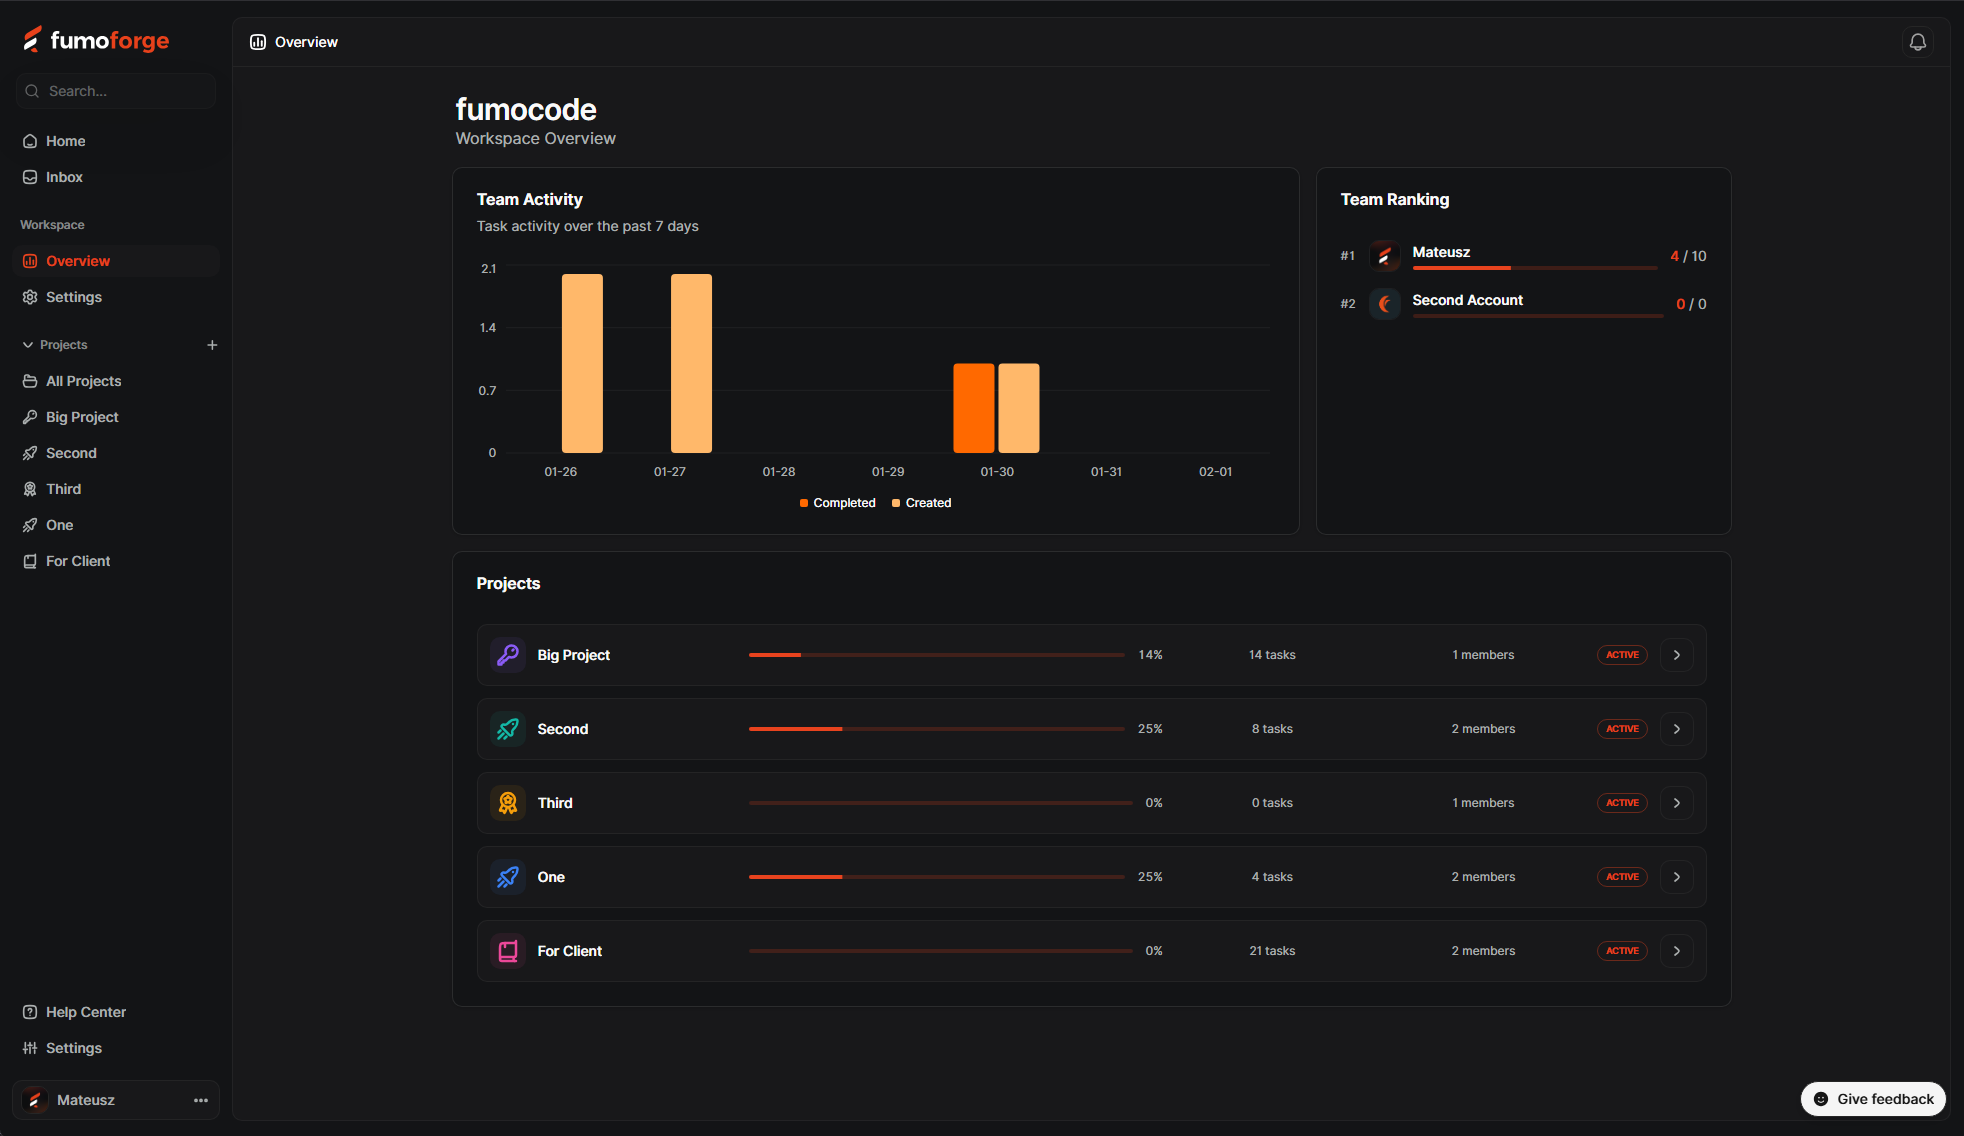
Task: Click the For Client book icon in Projects list
Action: (508, 951)
